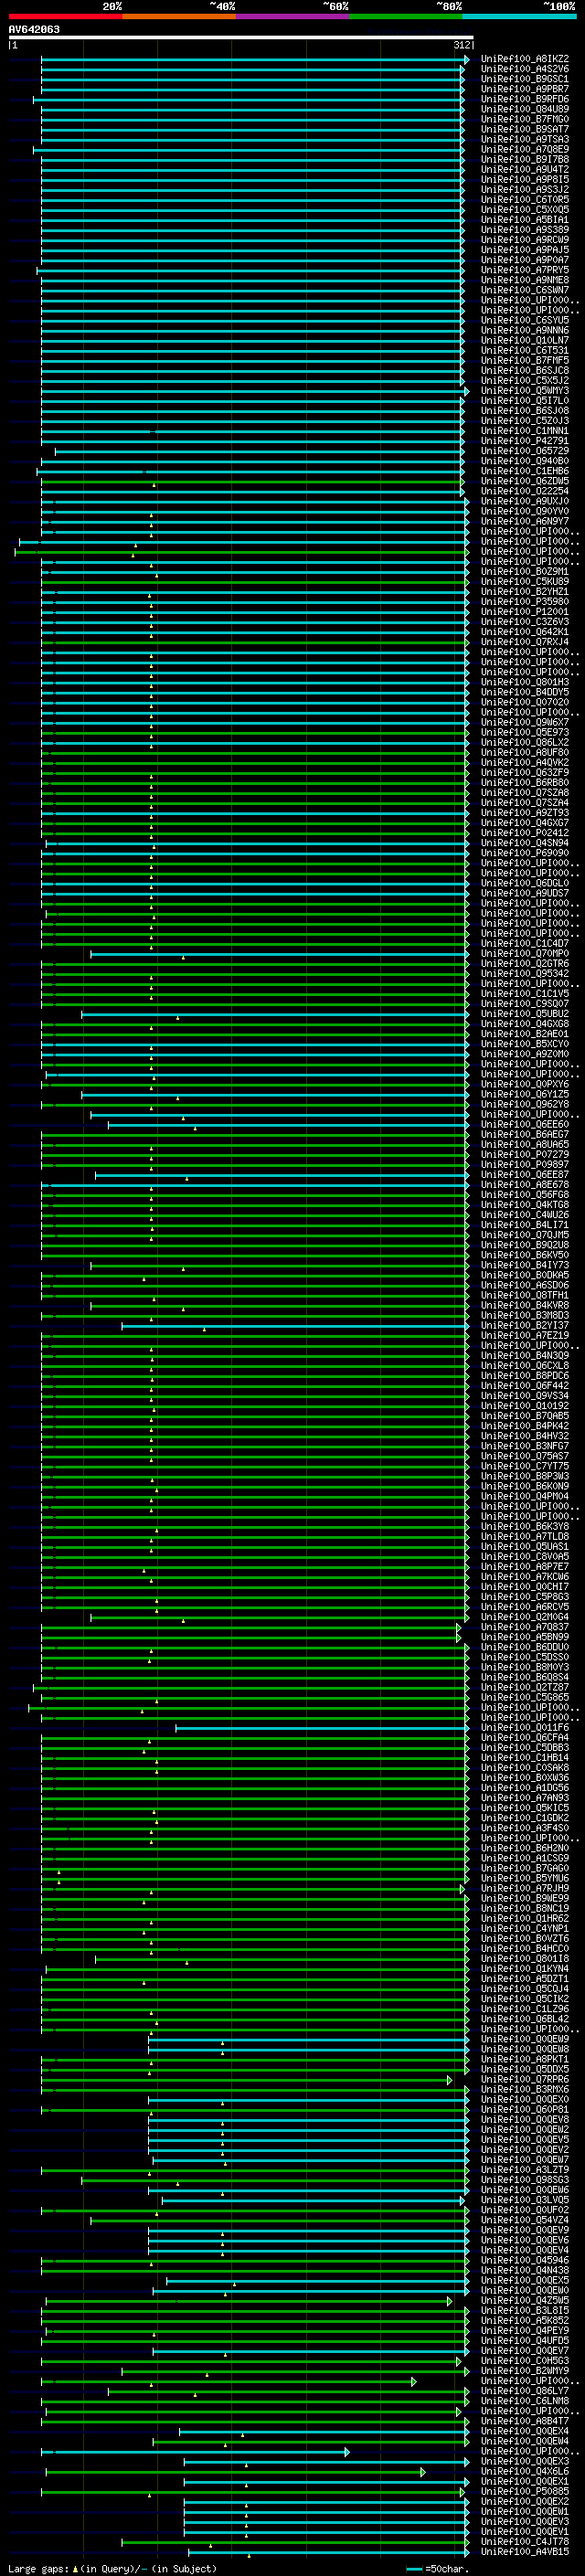Select label UniRef100_B0DKA5
Image resolution: width=585 pixels, height=2576 pixels.
[x=525, y=1275]
